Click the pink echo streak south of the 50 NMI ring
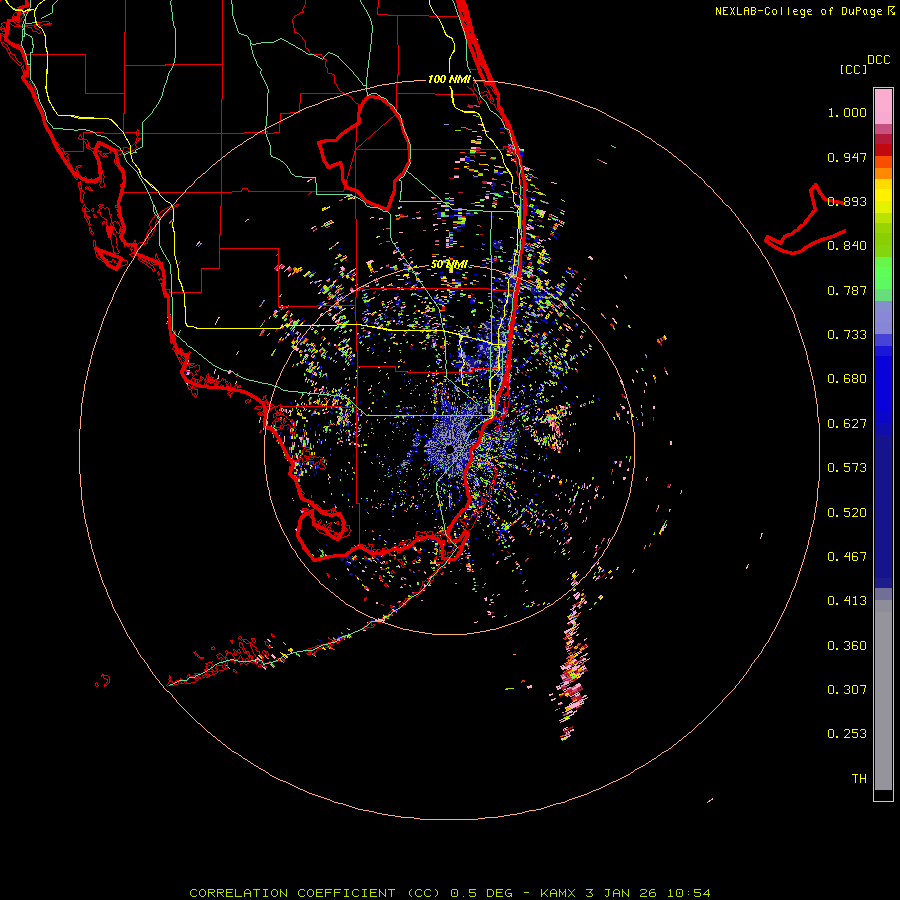This screenshot has height=900, width=900. (x=572, y=657)
